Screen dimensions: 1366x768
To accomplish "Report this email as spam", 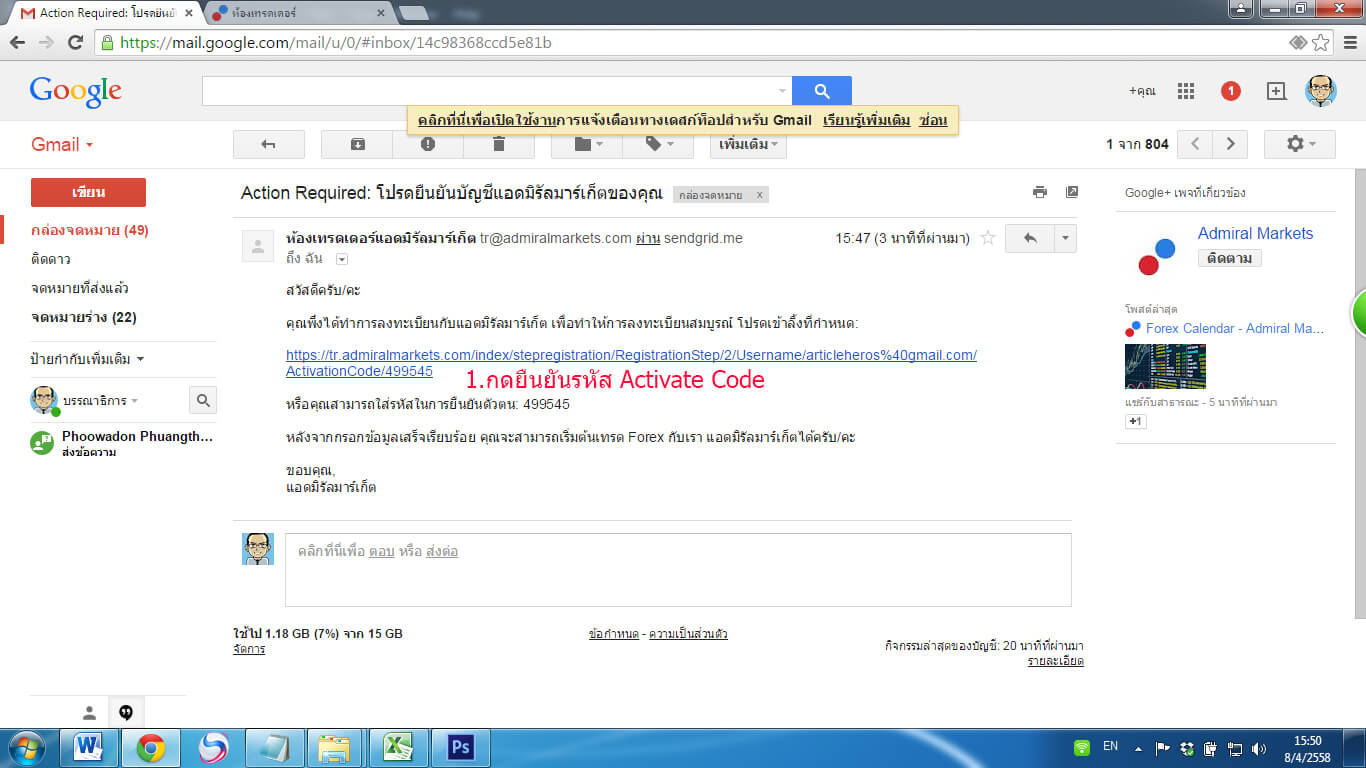I will (428, 144).
